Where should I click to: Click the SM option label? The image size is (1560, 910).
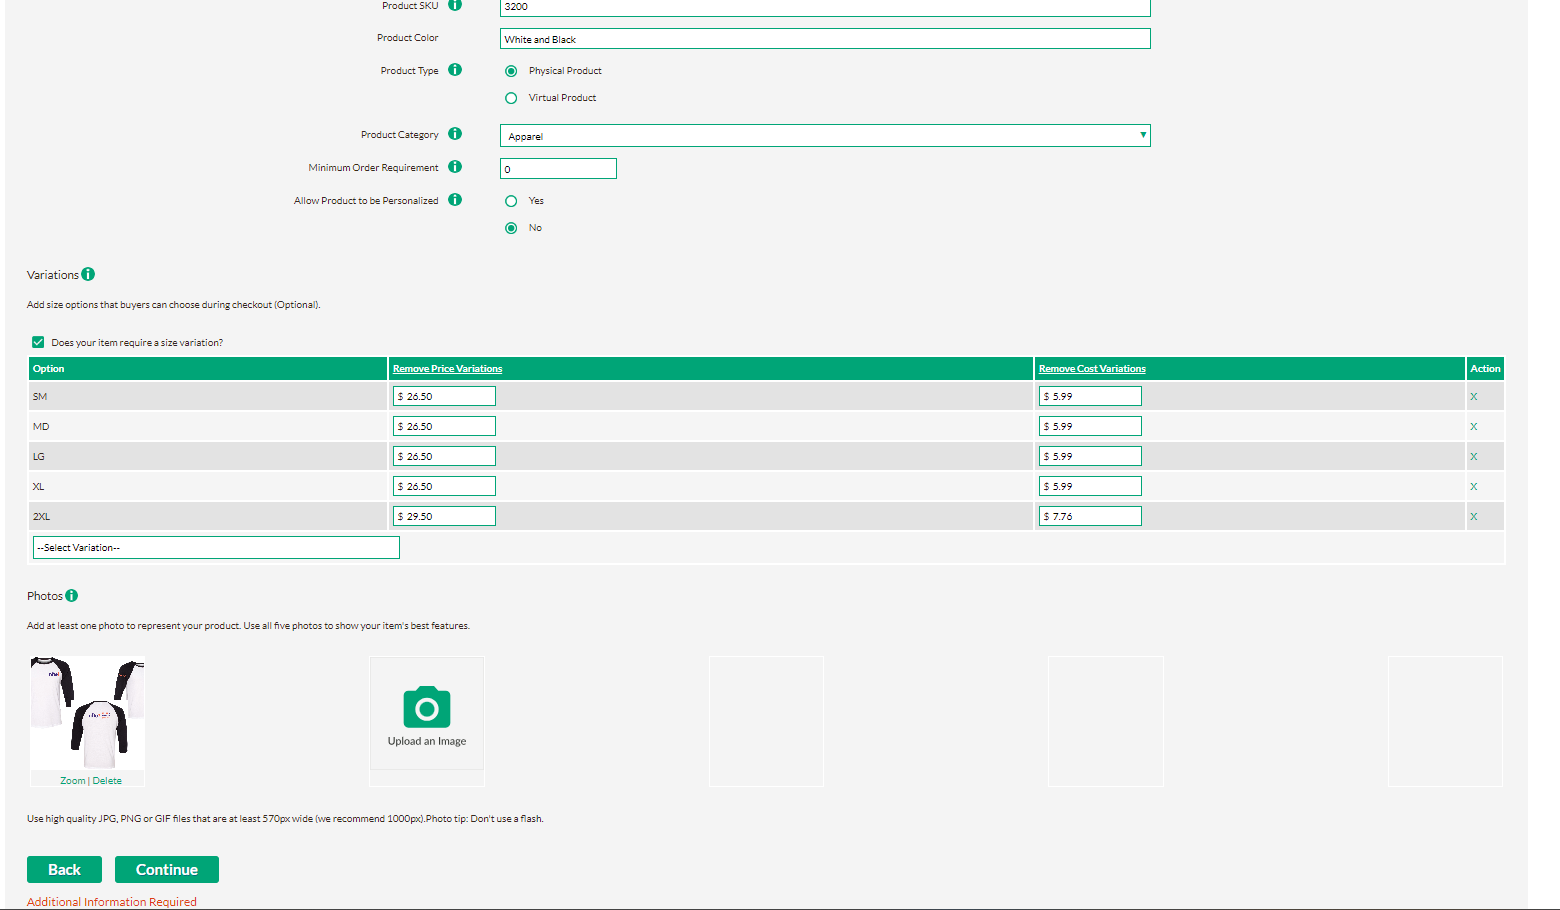pos(40,397)
